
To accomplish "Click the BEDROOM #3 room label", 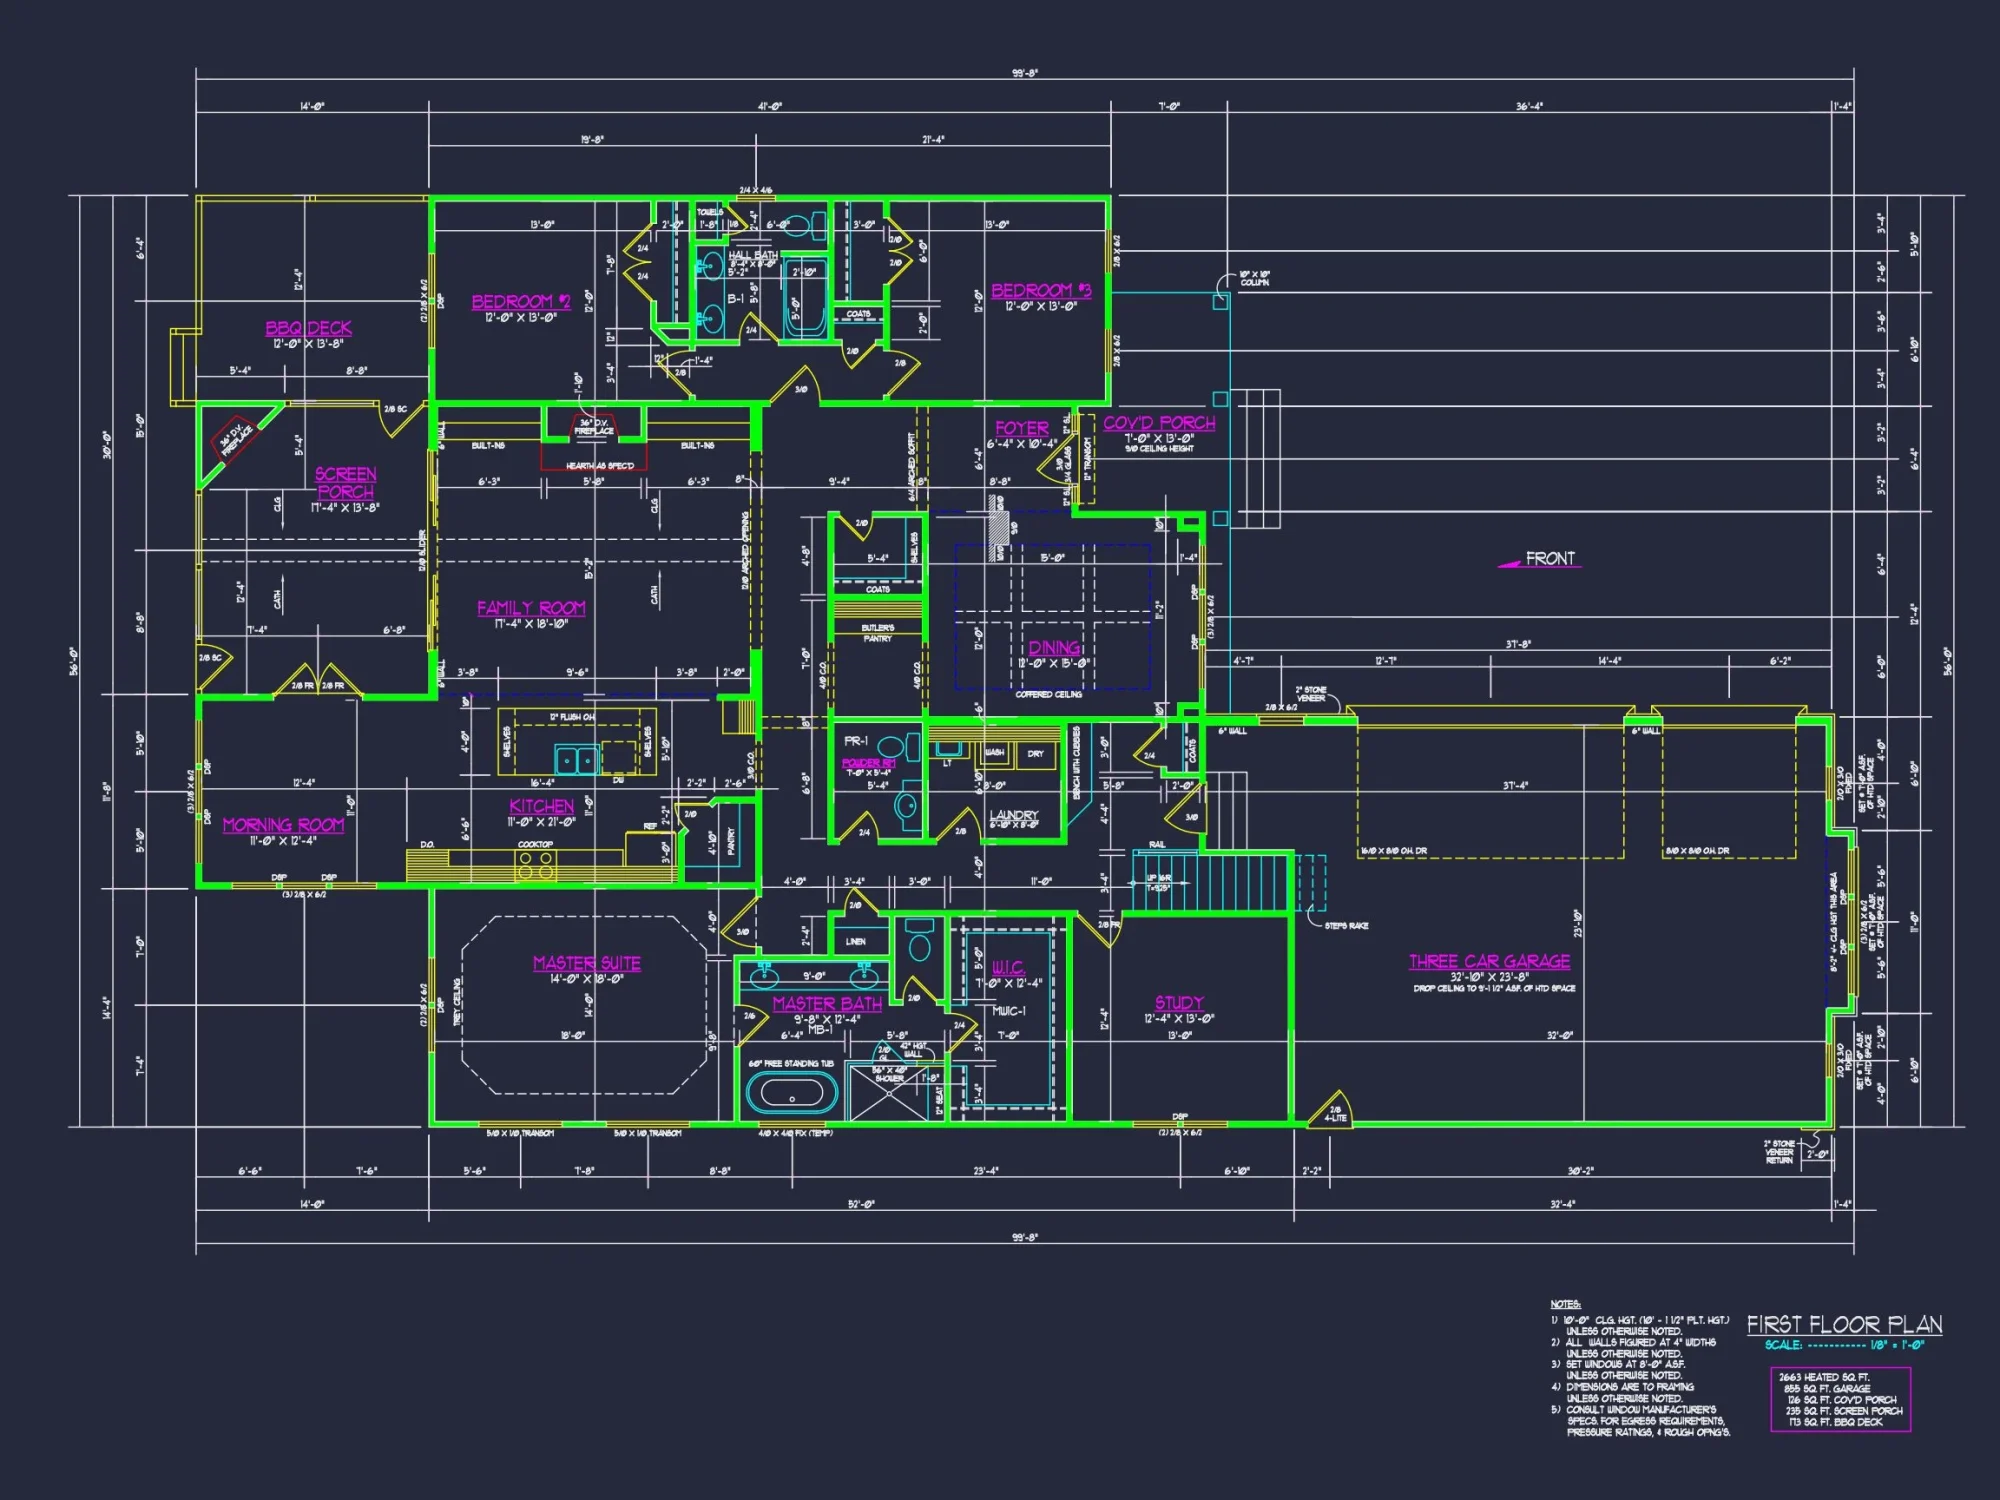I will 1041,291.
